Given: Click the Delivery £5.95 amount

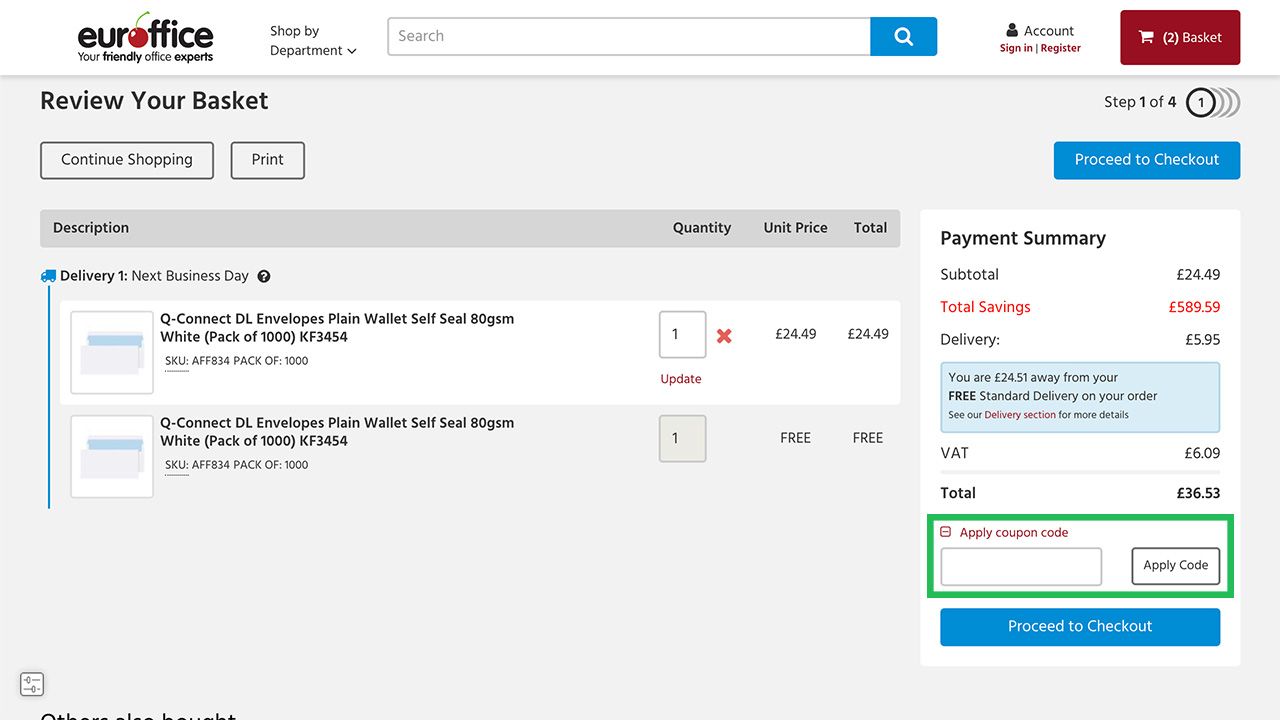Looking at the screenshot, I should [1203, 340].
